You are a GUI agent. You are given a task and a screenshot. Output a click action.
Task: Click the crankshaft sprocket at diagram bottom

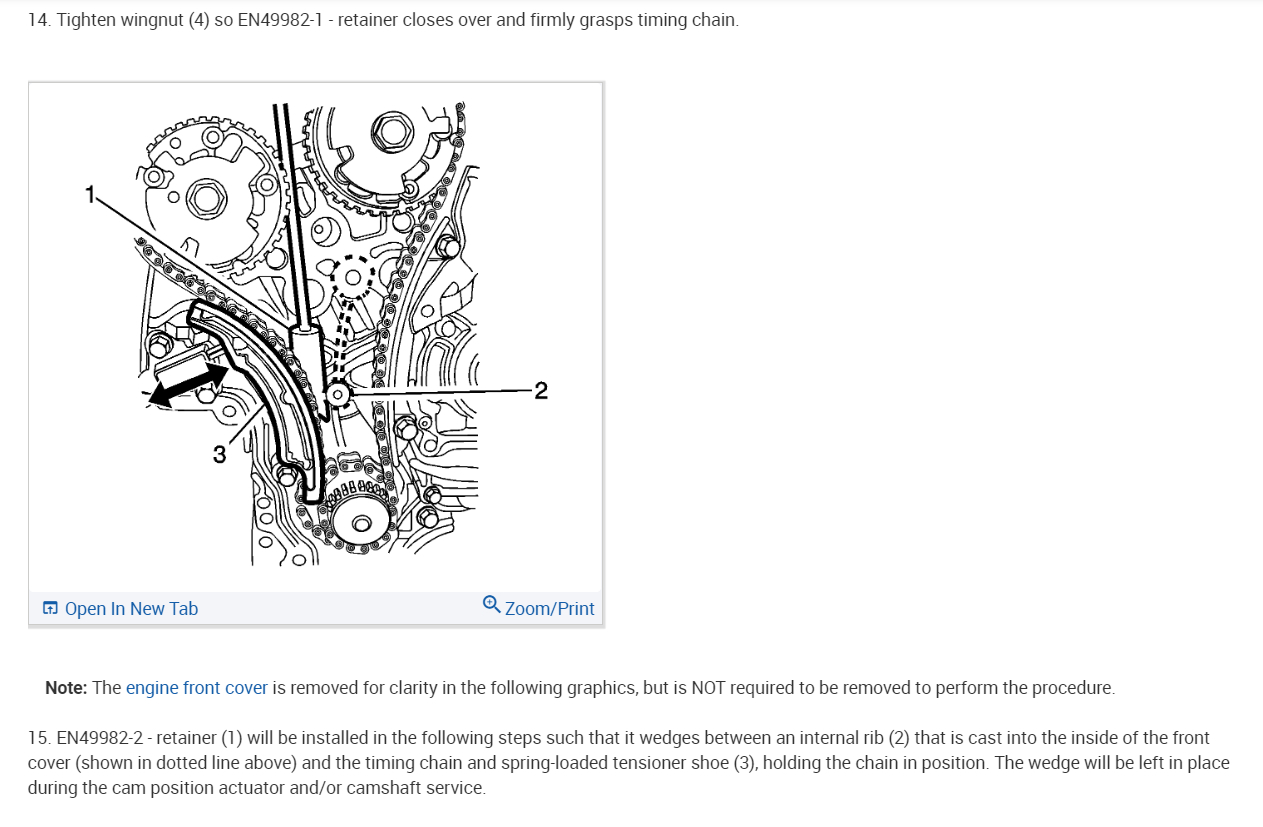(x=360, y=522)
